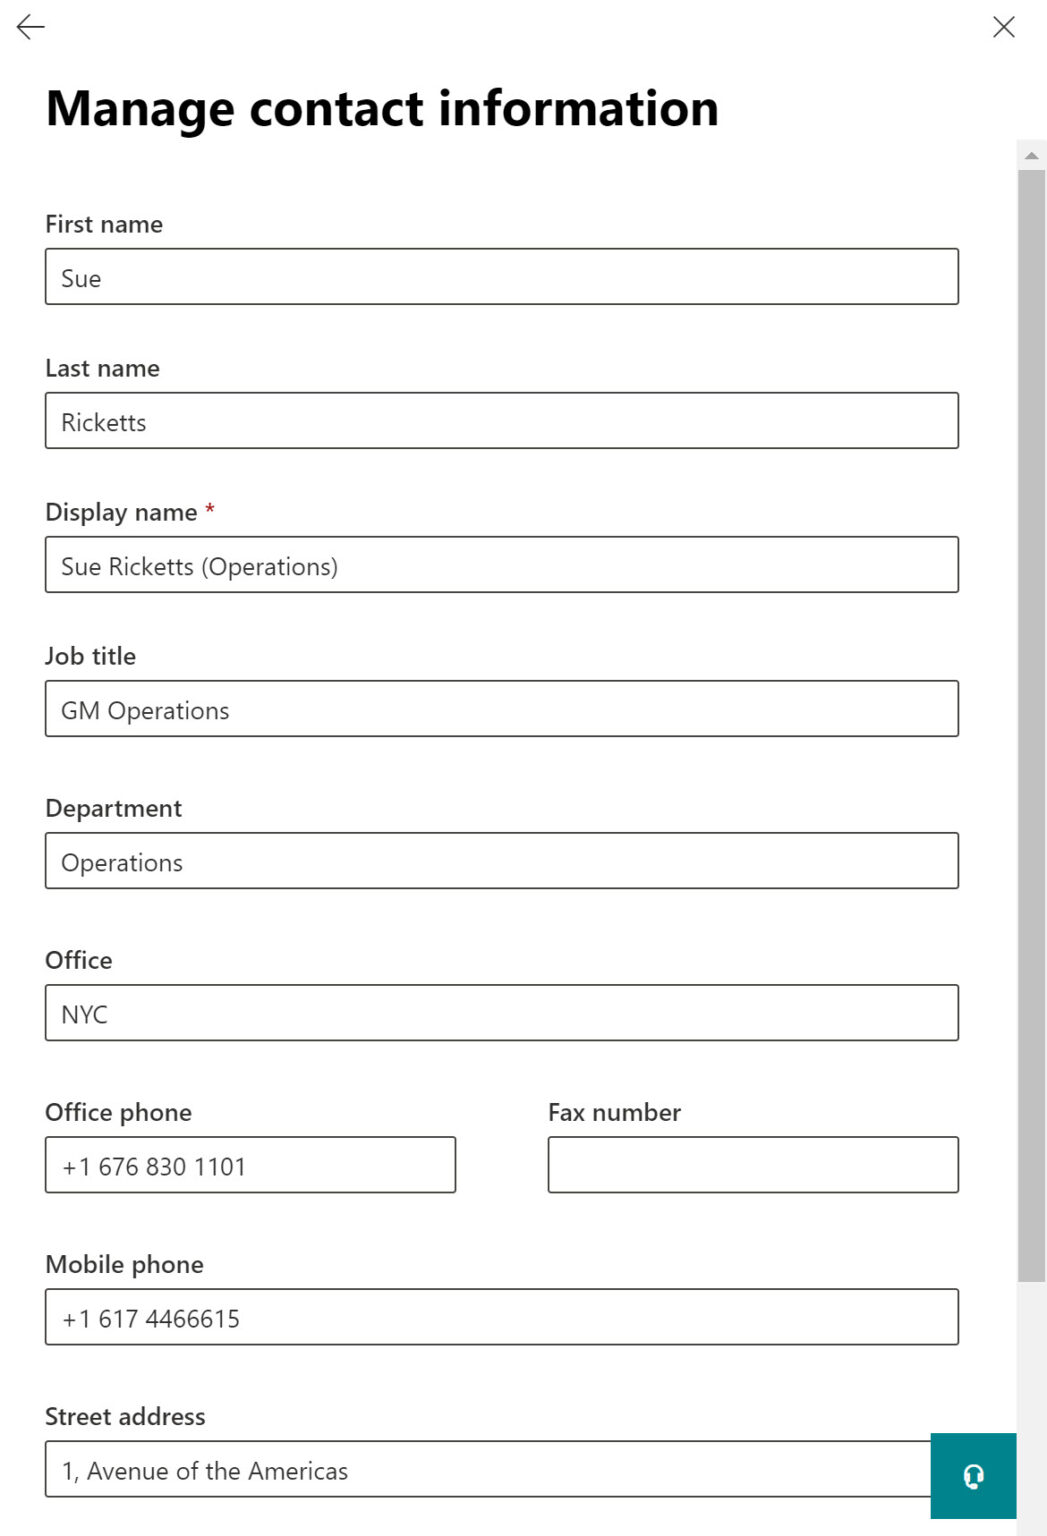
Task: Click the Job title field showing GM Operations
Action: [x=500, y=709]
